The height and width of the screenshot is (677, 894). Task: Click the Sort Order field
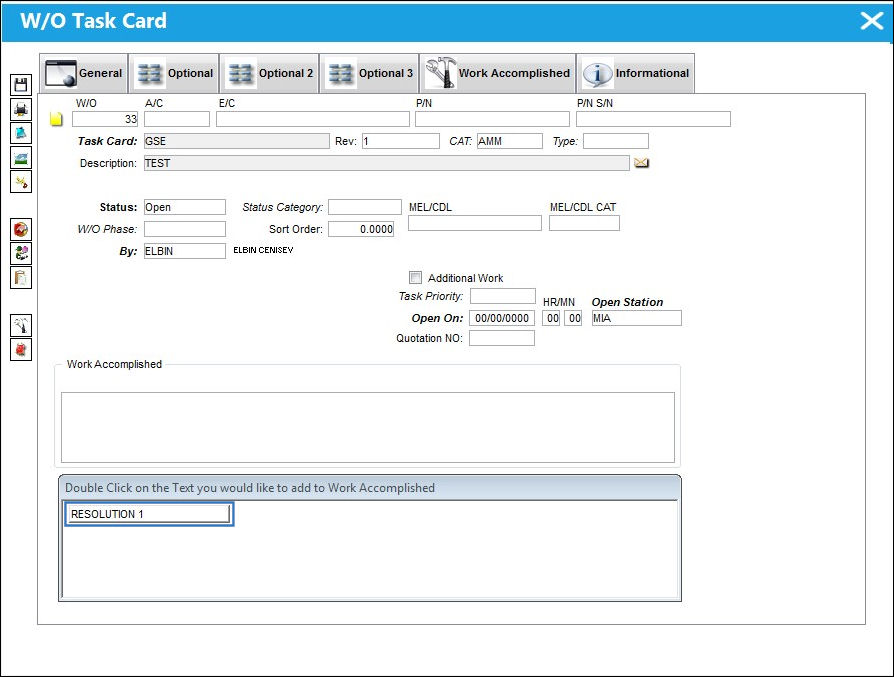tap(361, 229)
